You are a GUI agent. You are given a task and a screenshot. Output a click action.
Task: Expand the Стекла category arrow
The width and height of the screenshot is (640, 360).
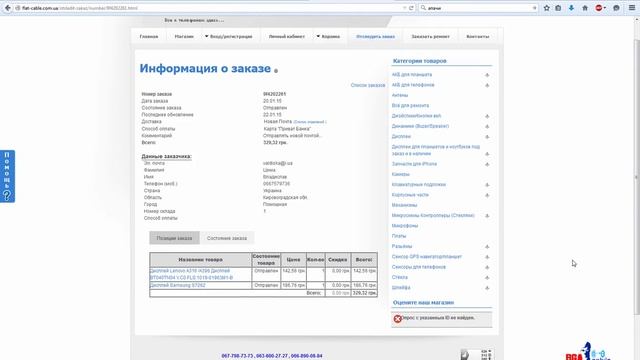coord(487,278)
